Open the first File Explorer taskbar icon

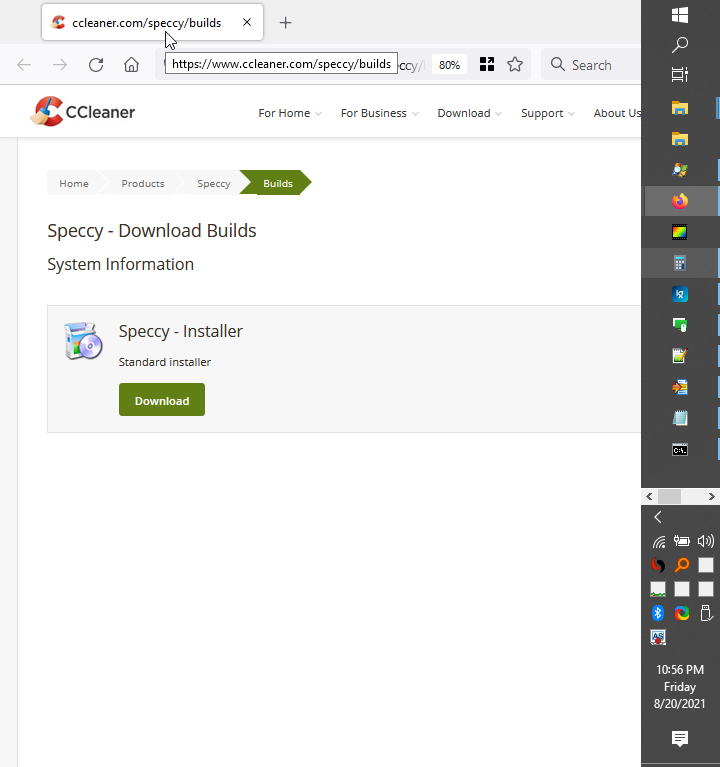(x=680, y=108)
